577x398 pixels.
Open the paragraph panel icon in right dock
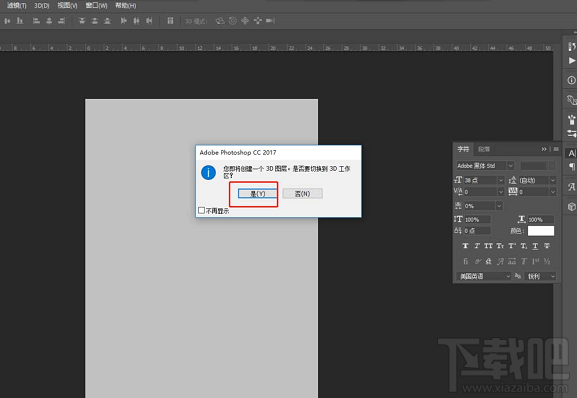[572, 167]
